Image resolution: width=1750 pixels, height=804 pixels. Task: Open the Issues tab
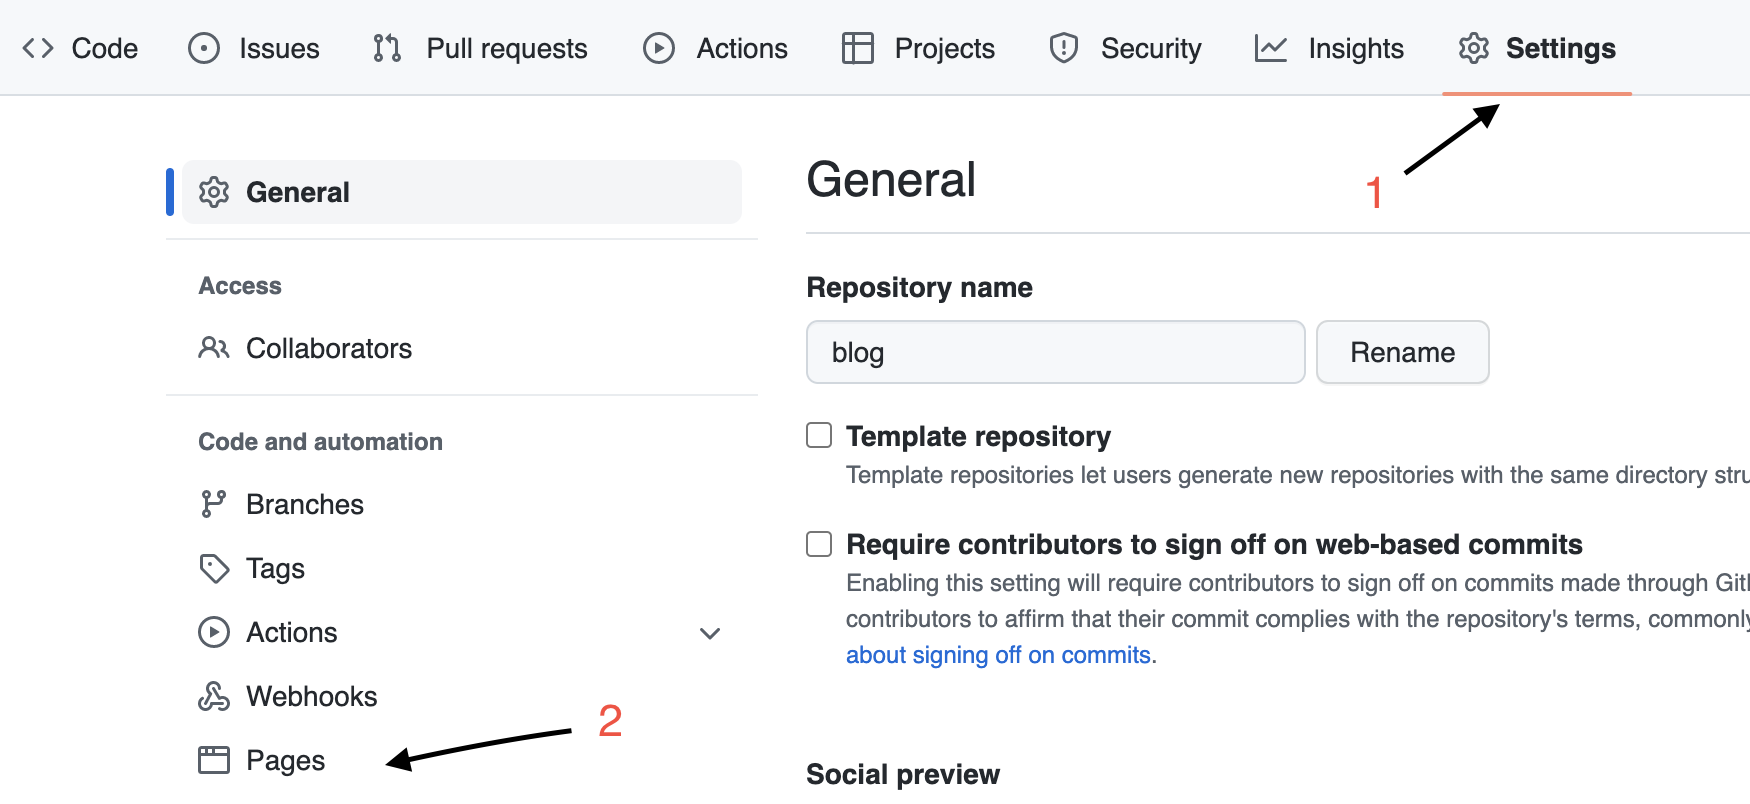click(254, 48)
